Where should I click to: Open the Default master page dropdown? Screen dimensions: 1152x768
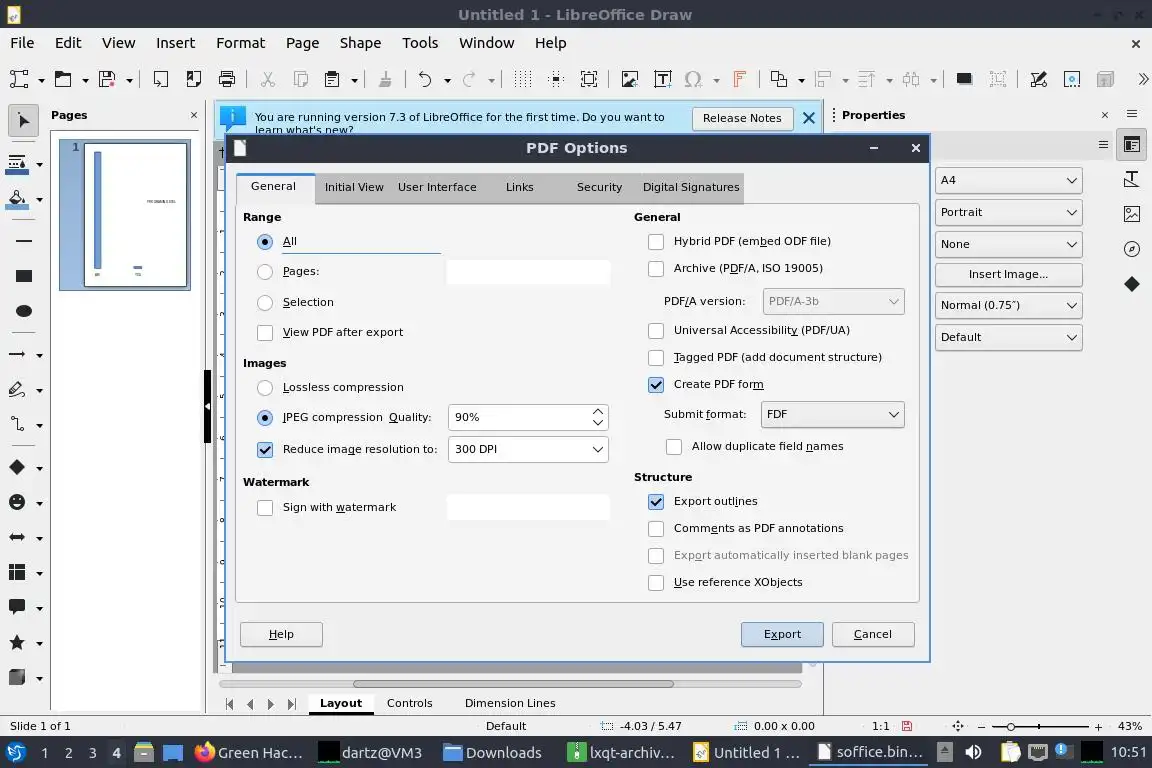click(x=1009, y=337)
